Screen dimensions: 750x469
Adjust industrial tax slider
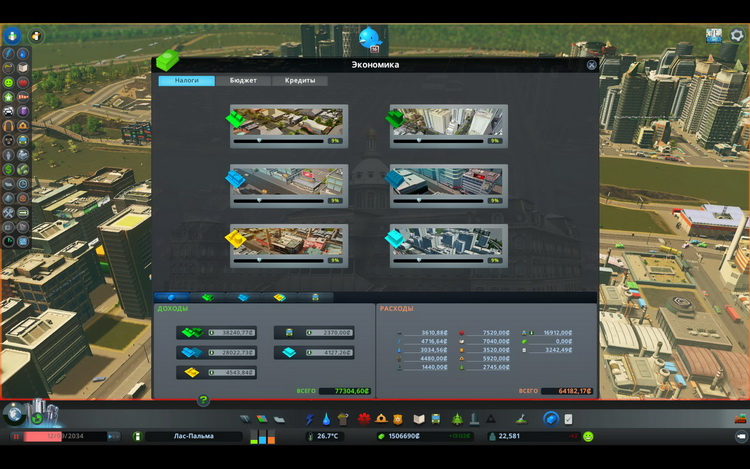click(x=278, y=260)
